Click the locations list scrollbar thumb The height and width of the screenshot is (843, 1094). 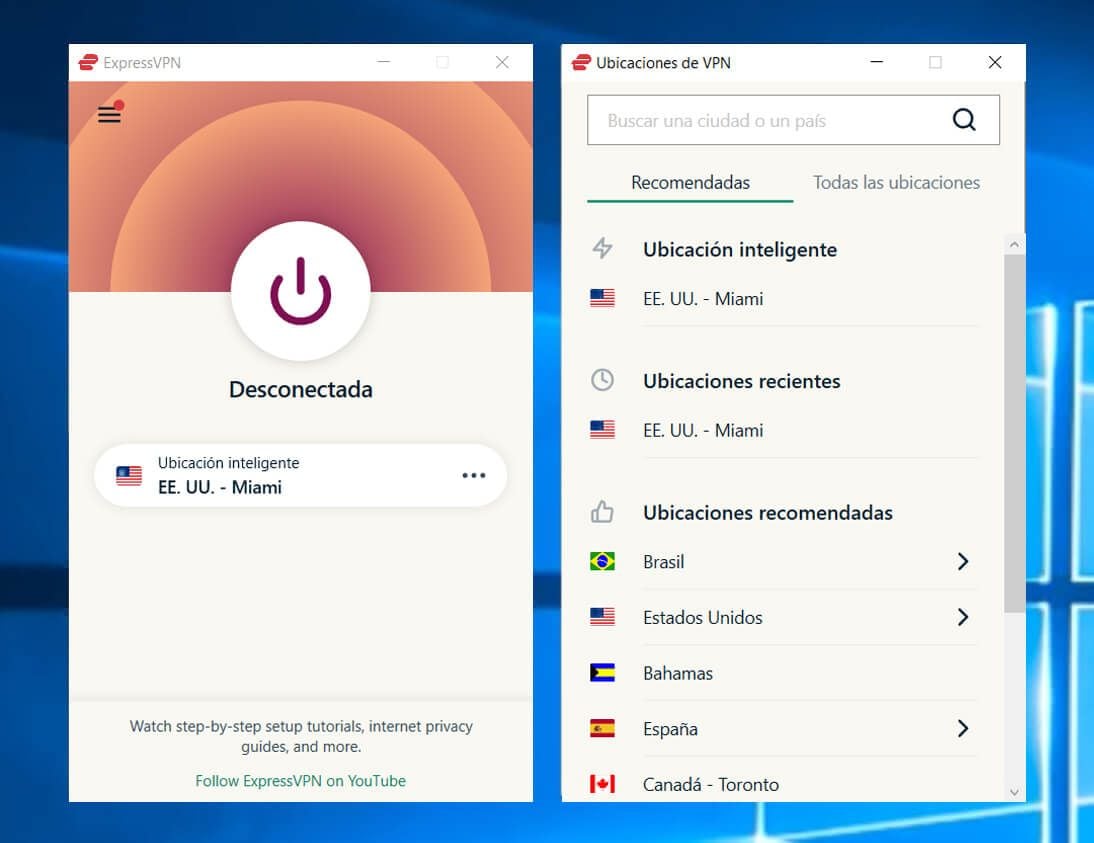click(x=1014, y=433)
